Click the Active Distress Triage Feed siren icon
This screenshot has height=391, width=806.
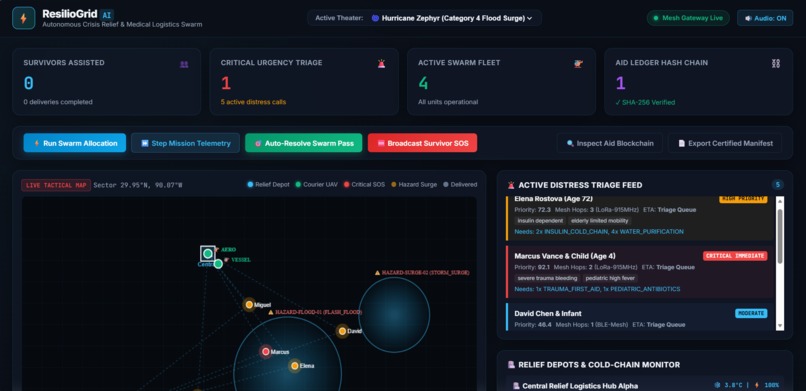(x=511, y=185)
